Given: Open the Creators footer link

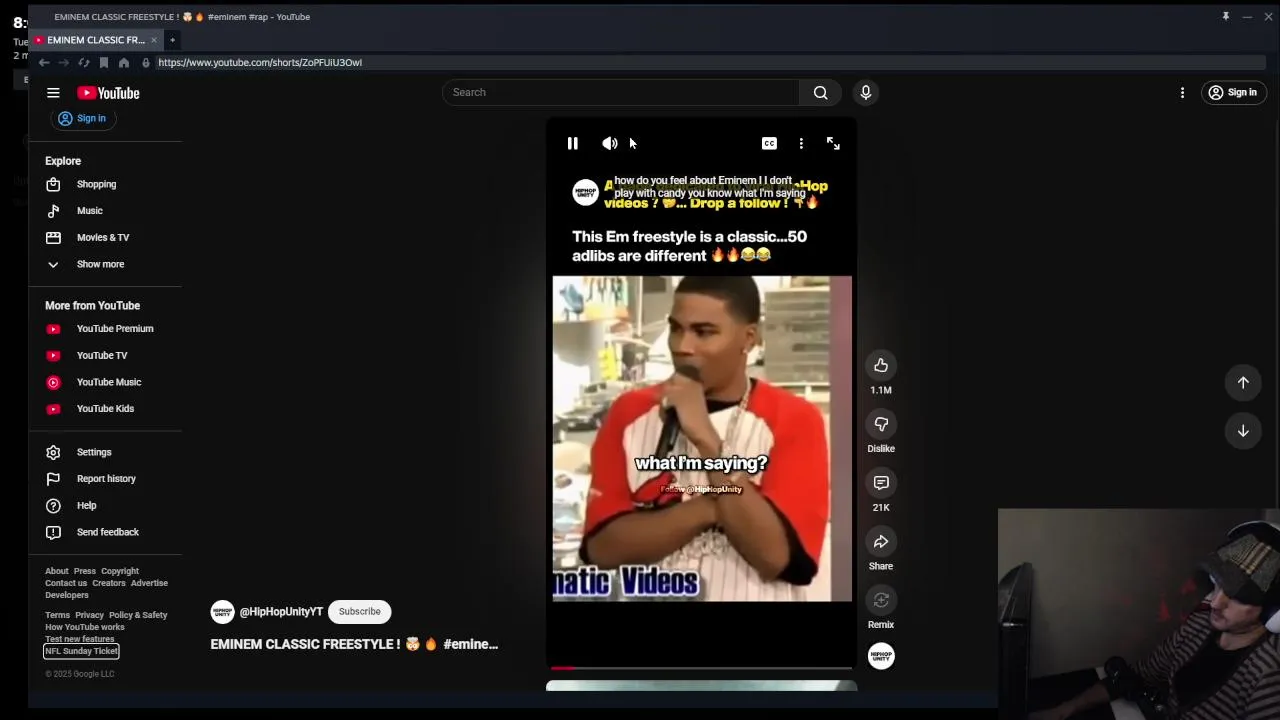Looking at the screenshot, I should coord(109,583).
